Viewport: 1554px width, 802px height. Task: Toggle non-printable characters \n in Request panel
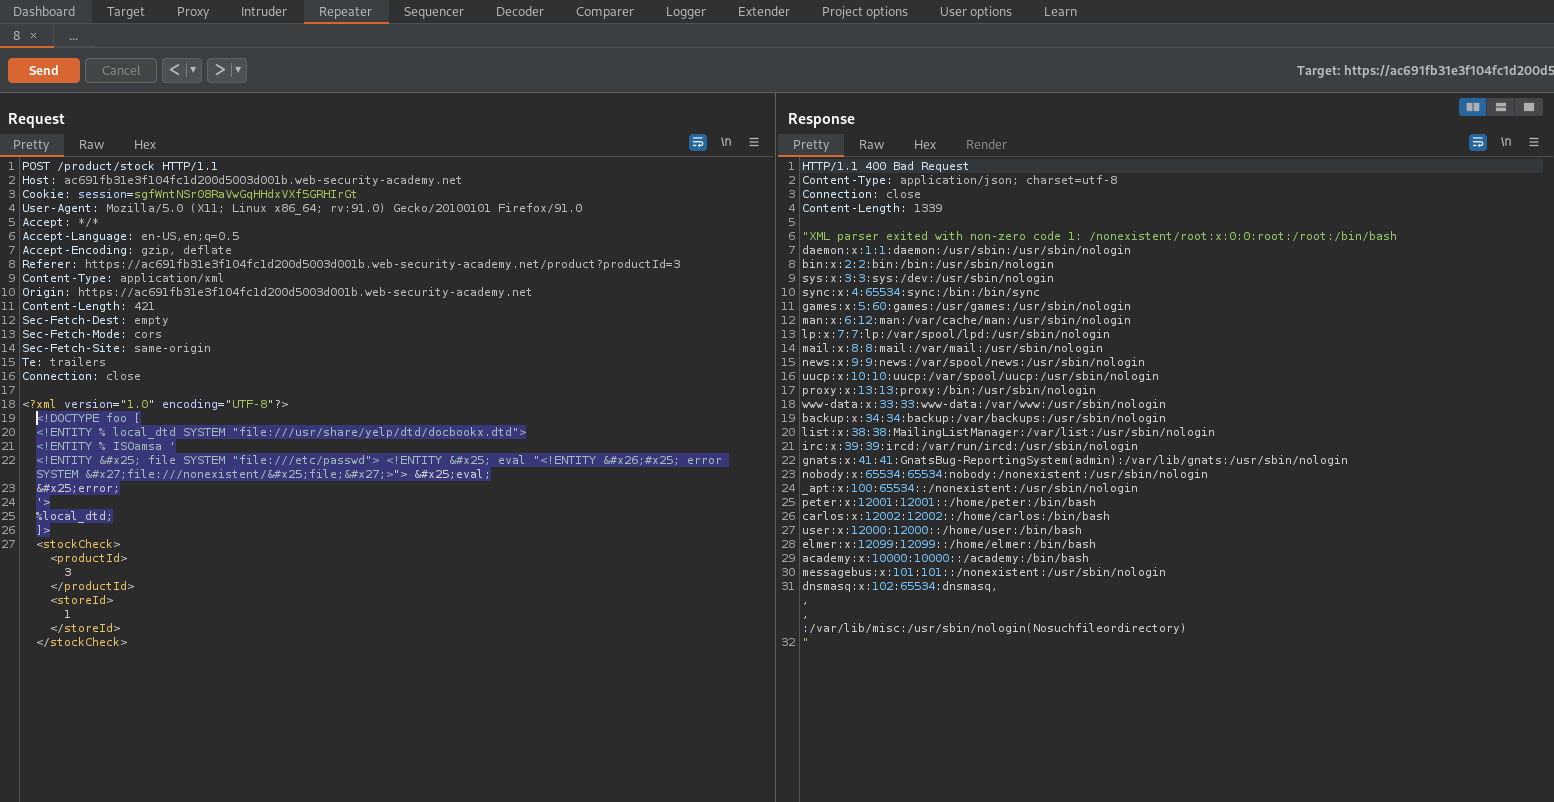point(726,143)
